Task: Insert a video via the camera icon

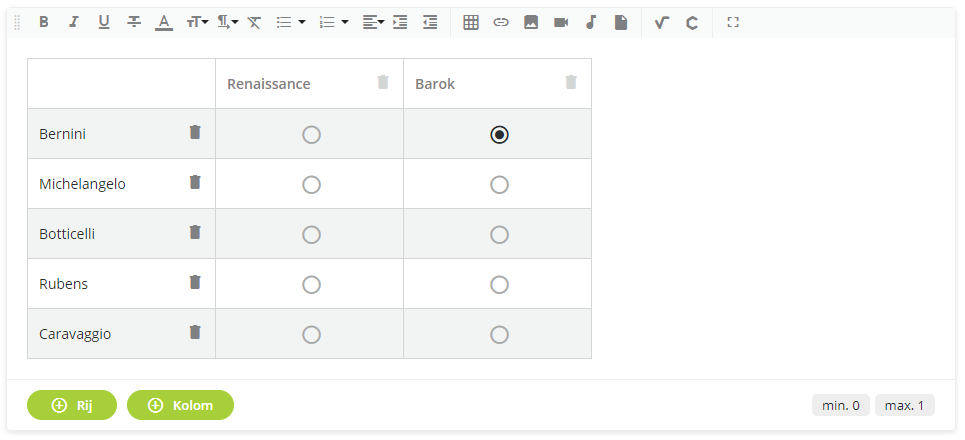Action: pos(561,22)
